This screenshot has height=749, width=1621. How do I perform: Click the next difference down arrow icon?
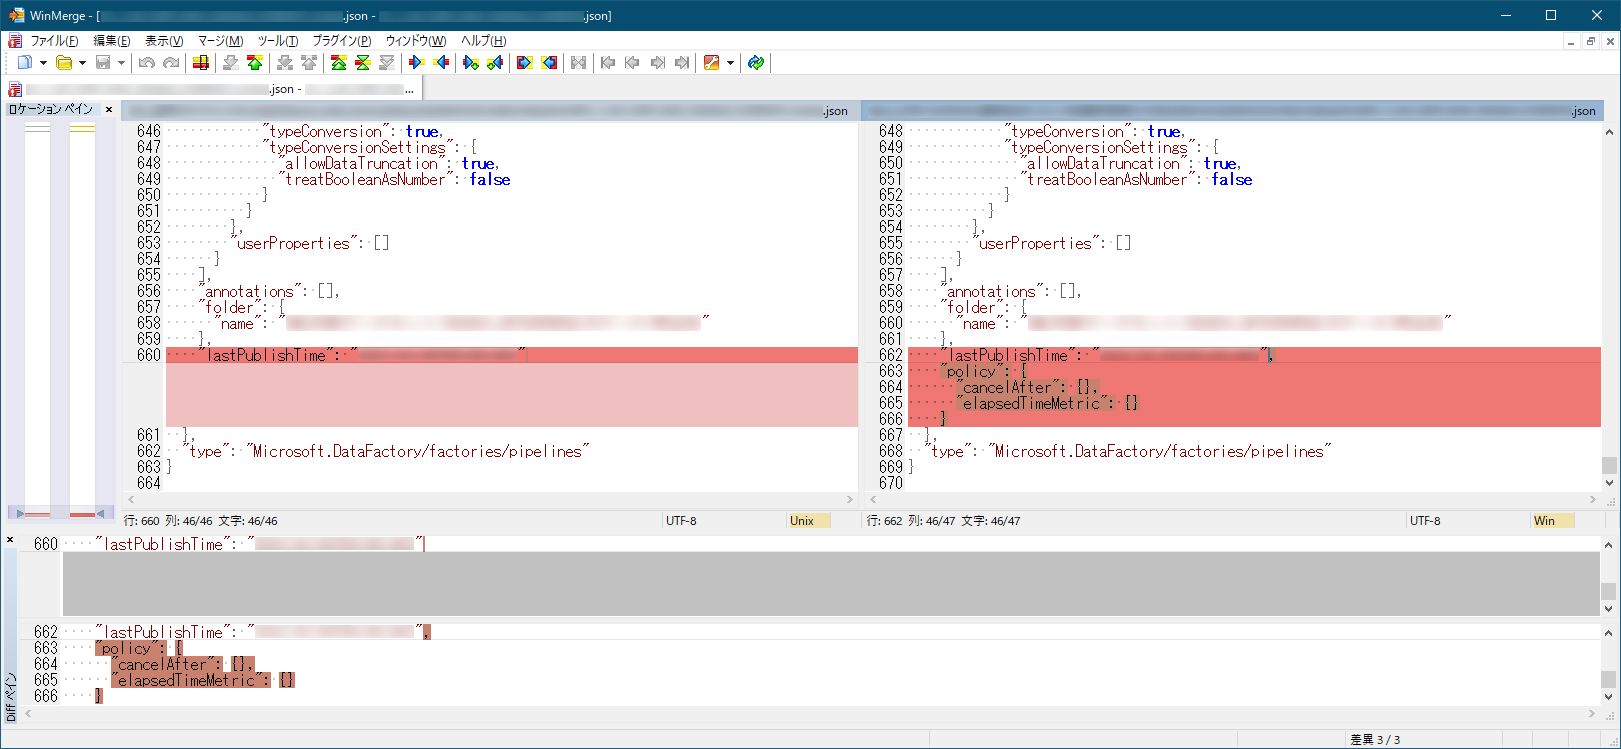[231, 63]
